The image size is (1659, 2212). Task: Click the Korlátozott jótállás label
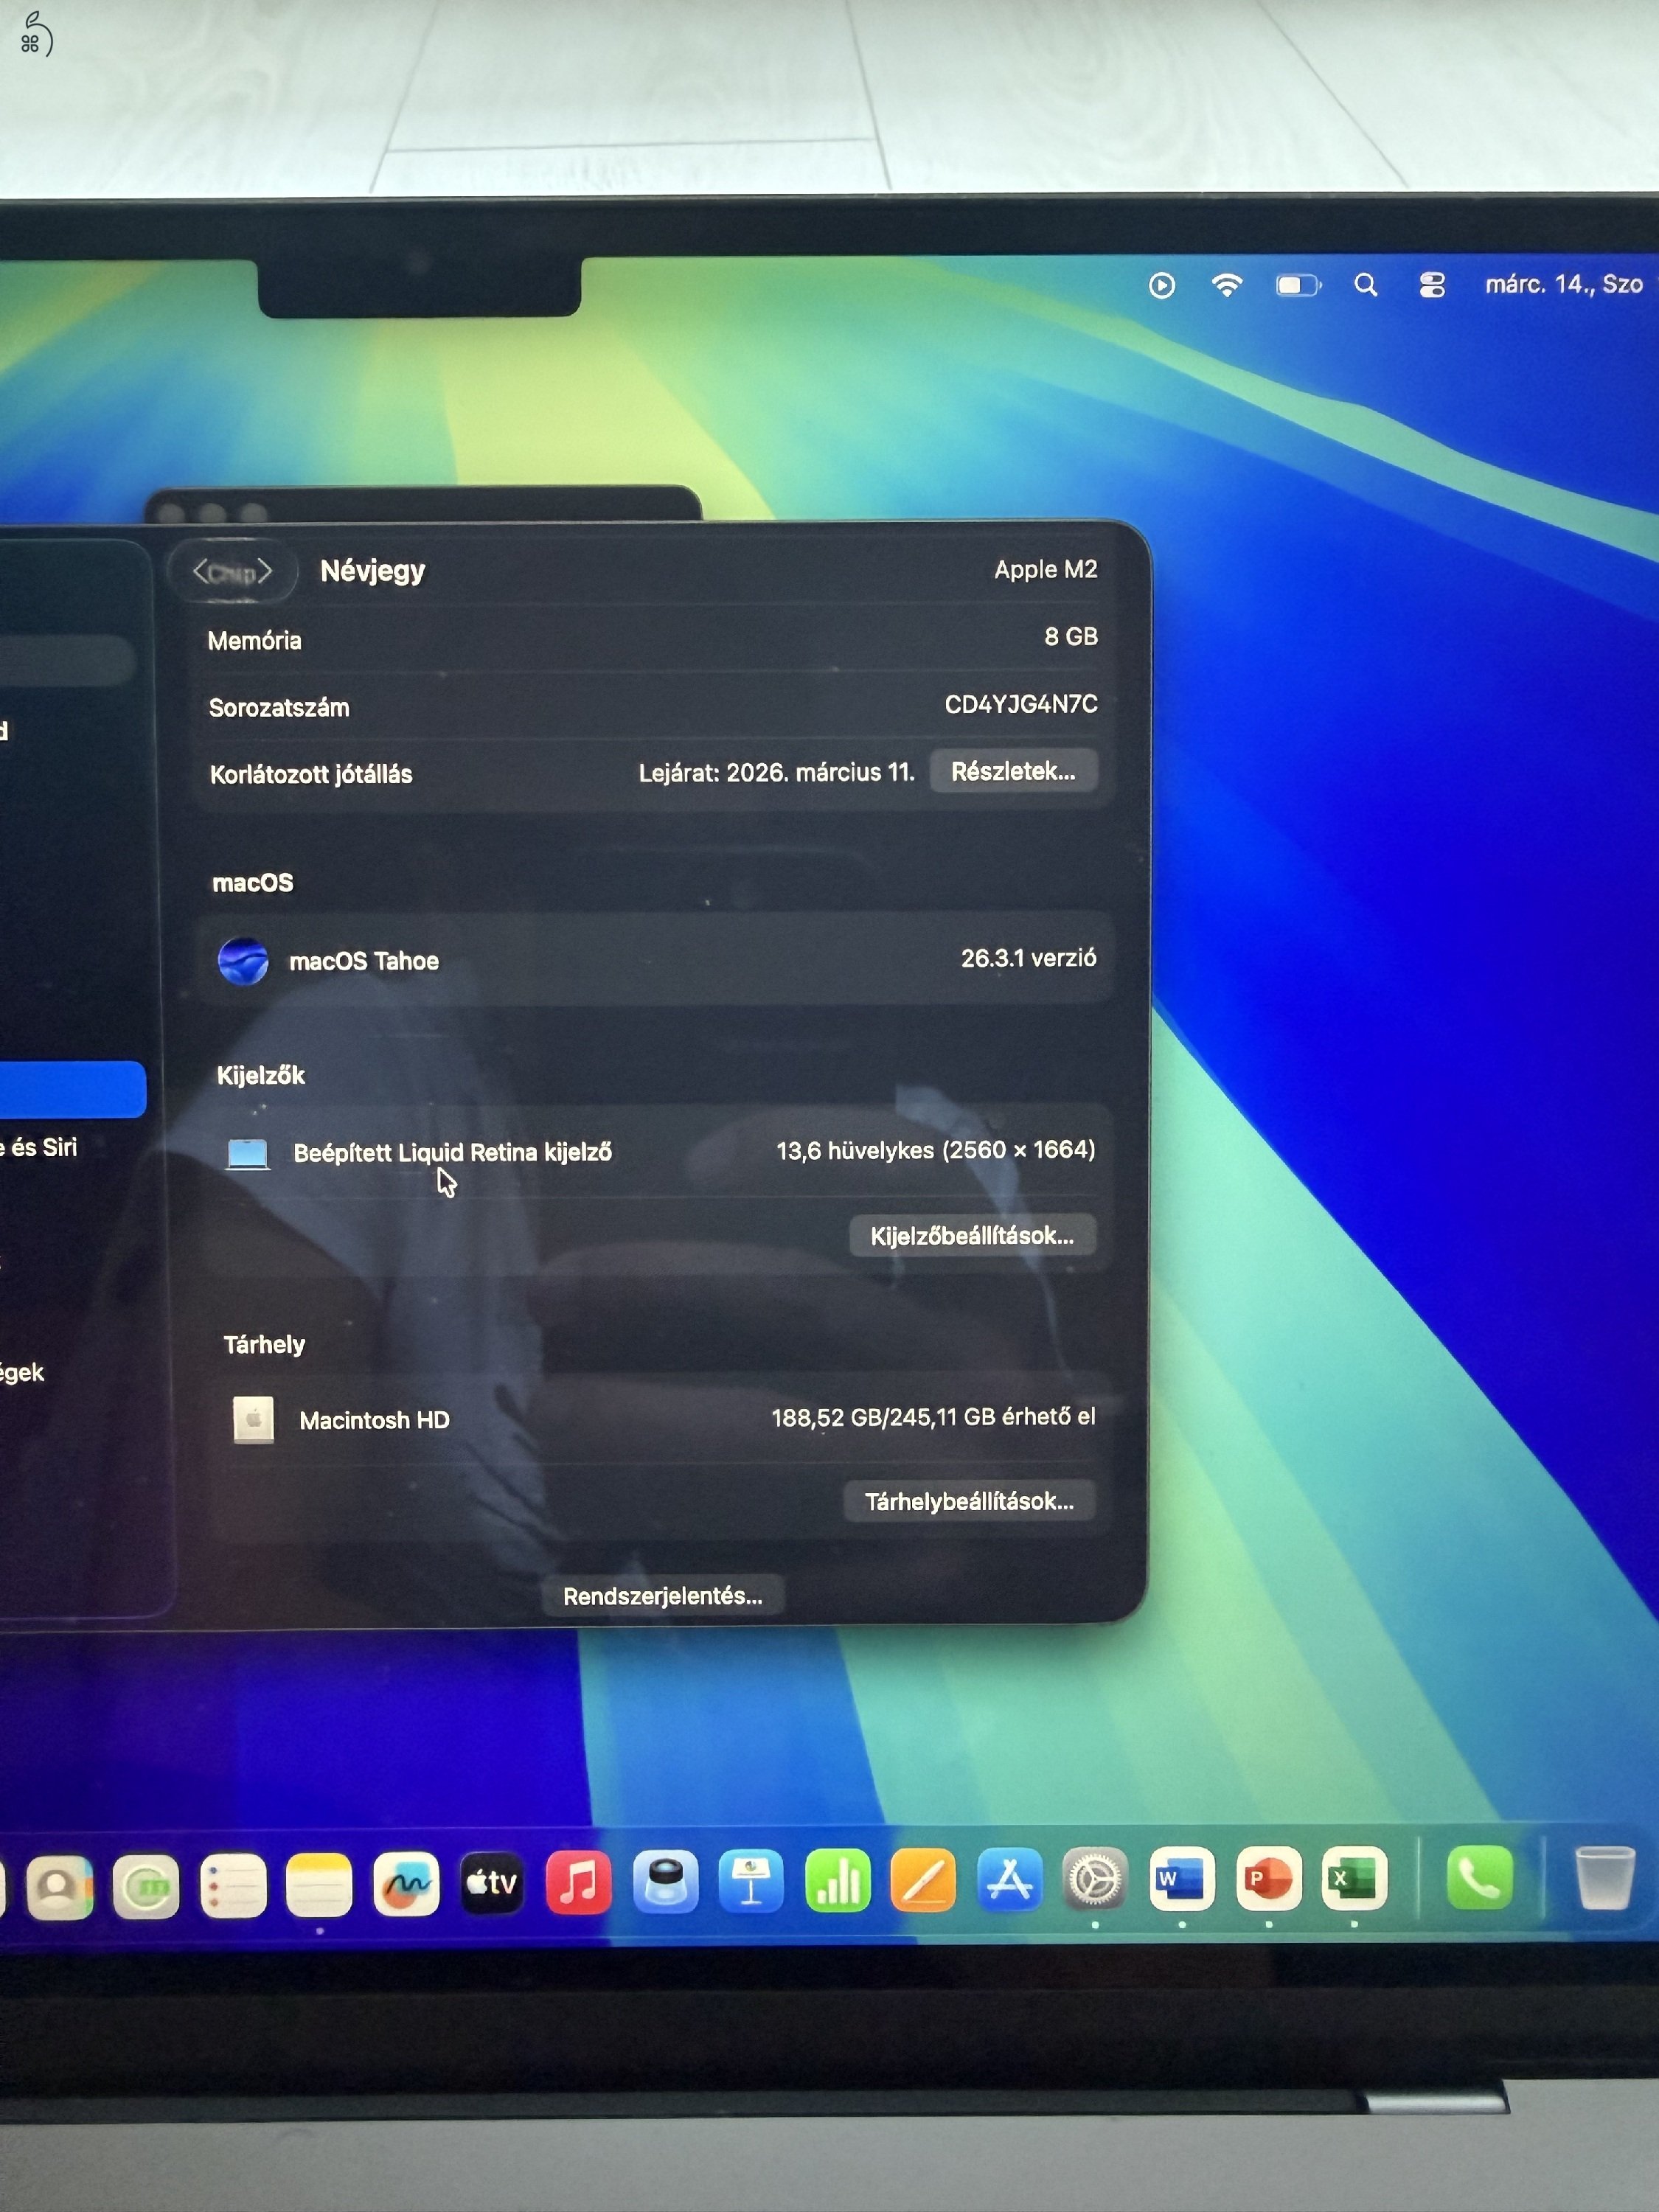click(x=311, y=775)
